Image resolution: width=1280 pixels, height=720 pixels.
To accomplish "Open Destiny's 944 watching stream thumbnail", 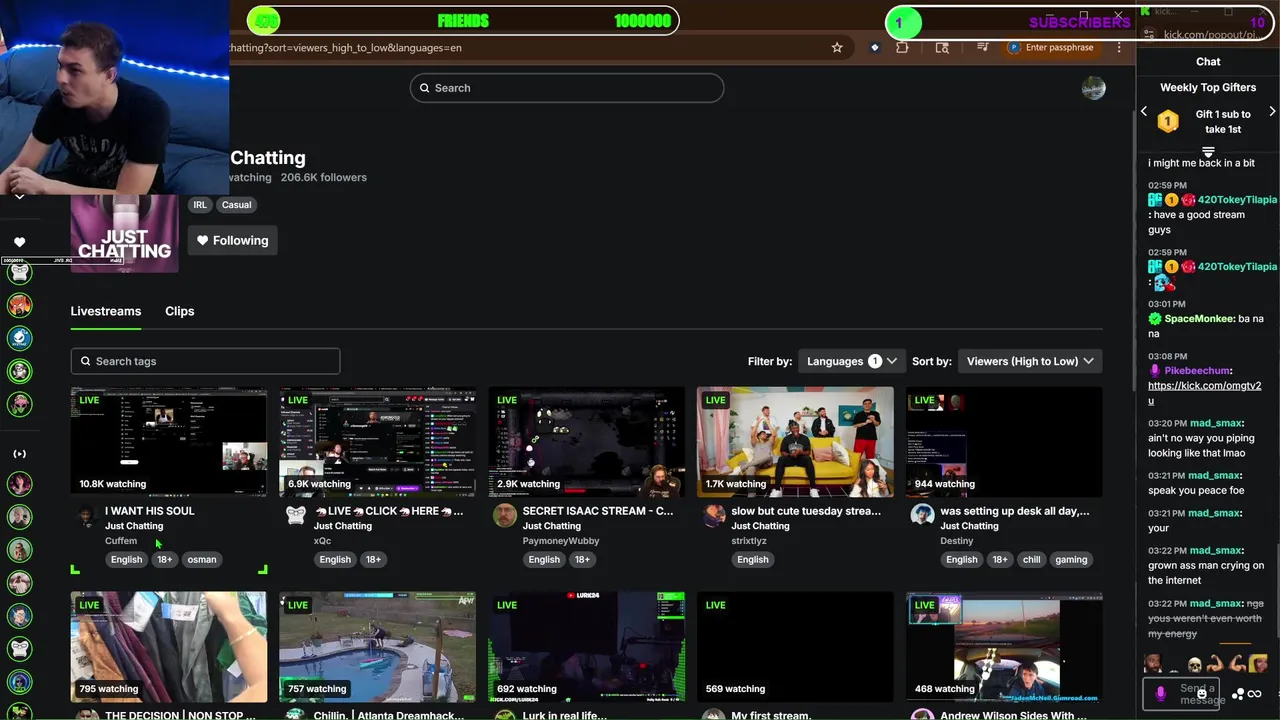I will 1004,442.
